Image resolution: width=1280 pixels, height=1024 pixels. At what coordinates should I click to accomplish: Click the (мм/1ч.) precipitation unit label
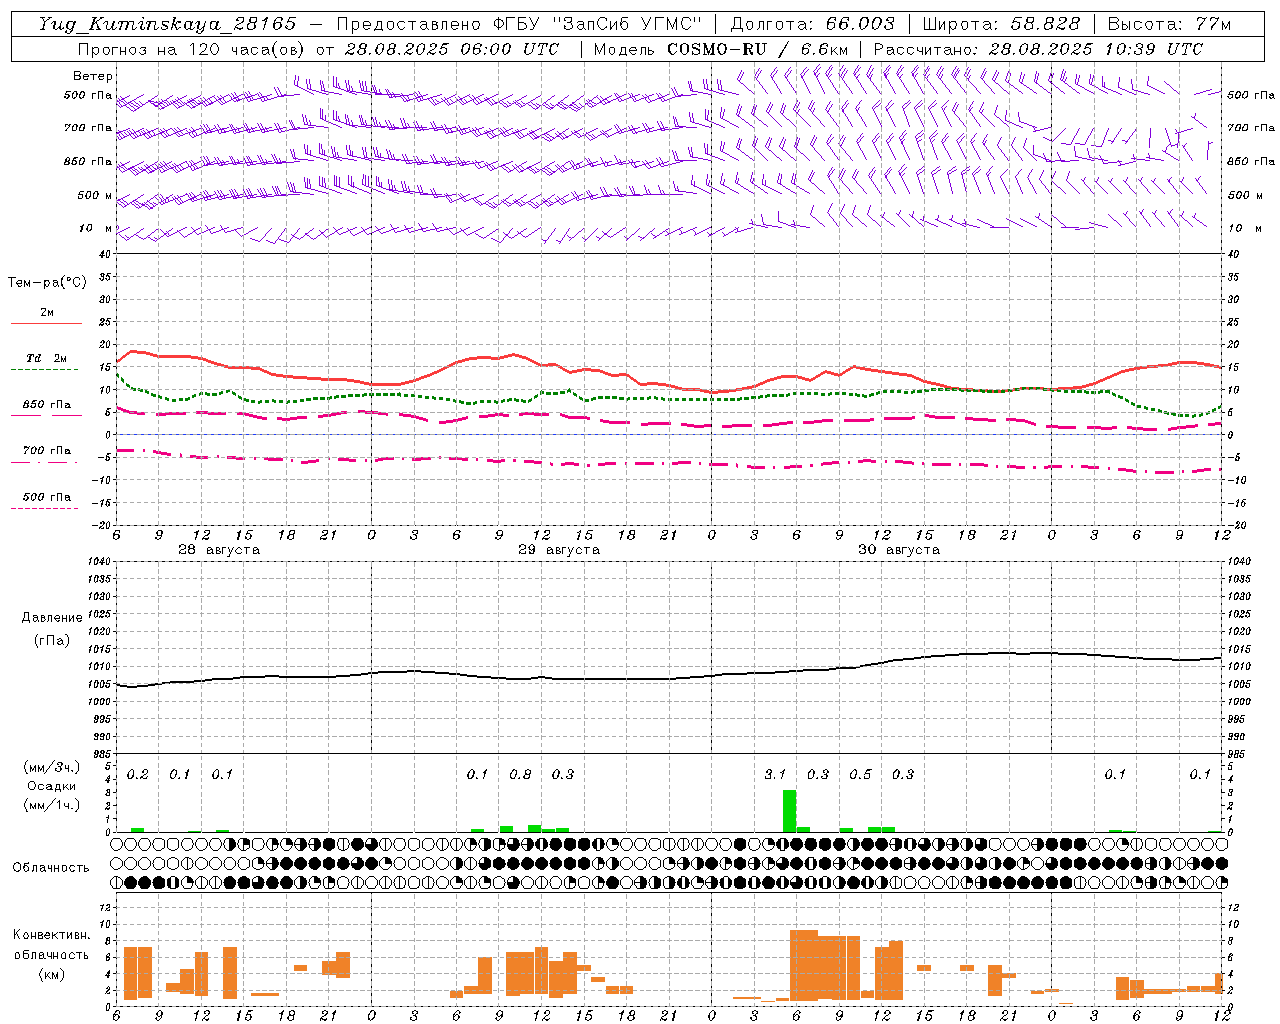click(x=52, y=805)
